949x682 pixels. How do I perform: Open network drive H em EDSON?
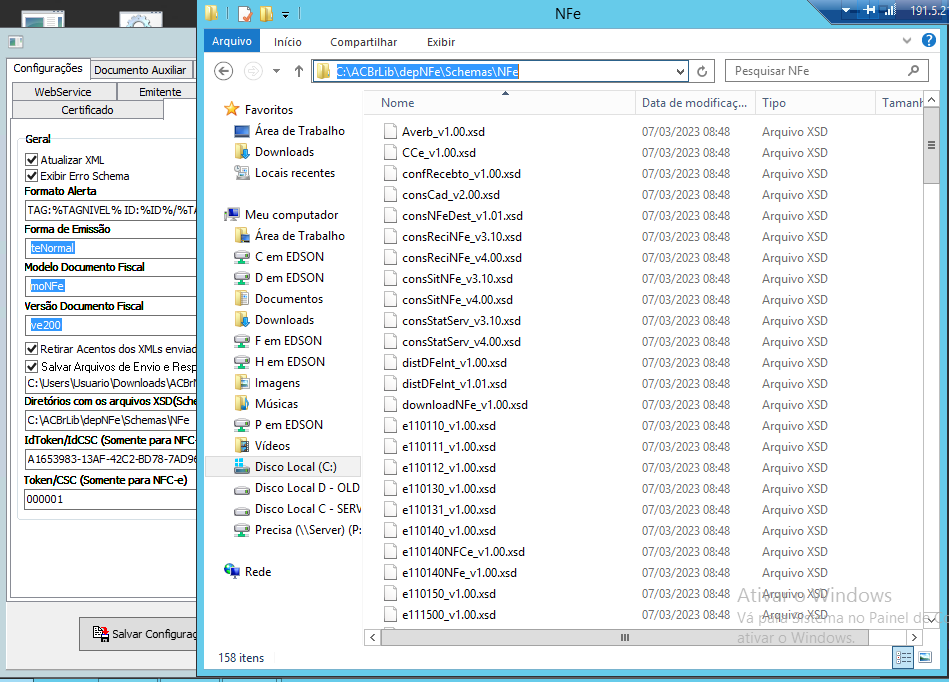(x=280, y=362)
